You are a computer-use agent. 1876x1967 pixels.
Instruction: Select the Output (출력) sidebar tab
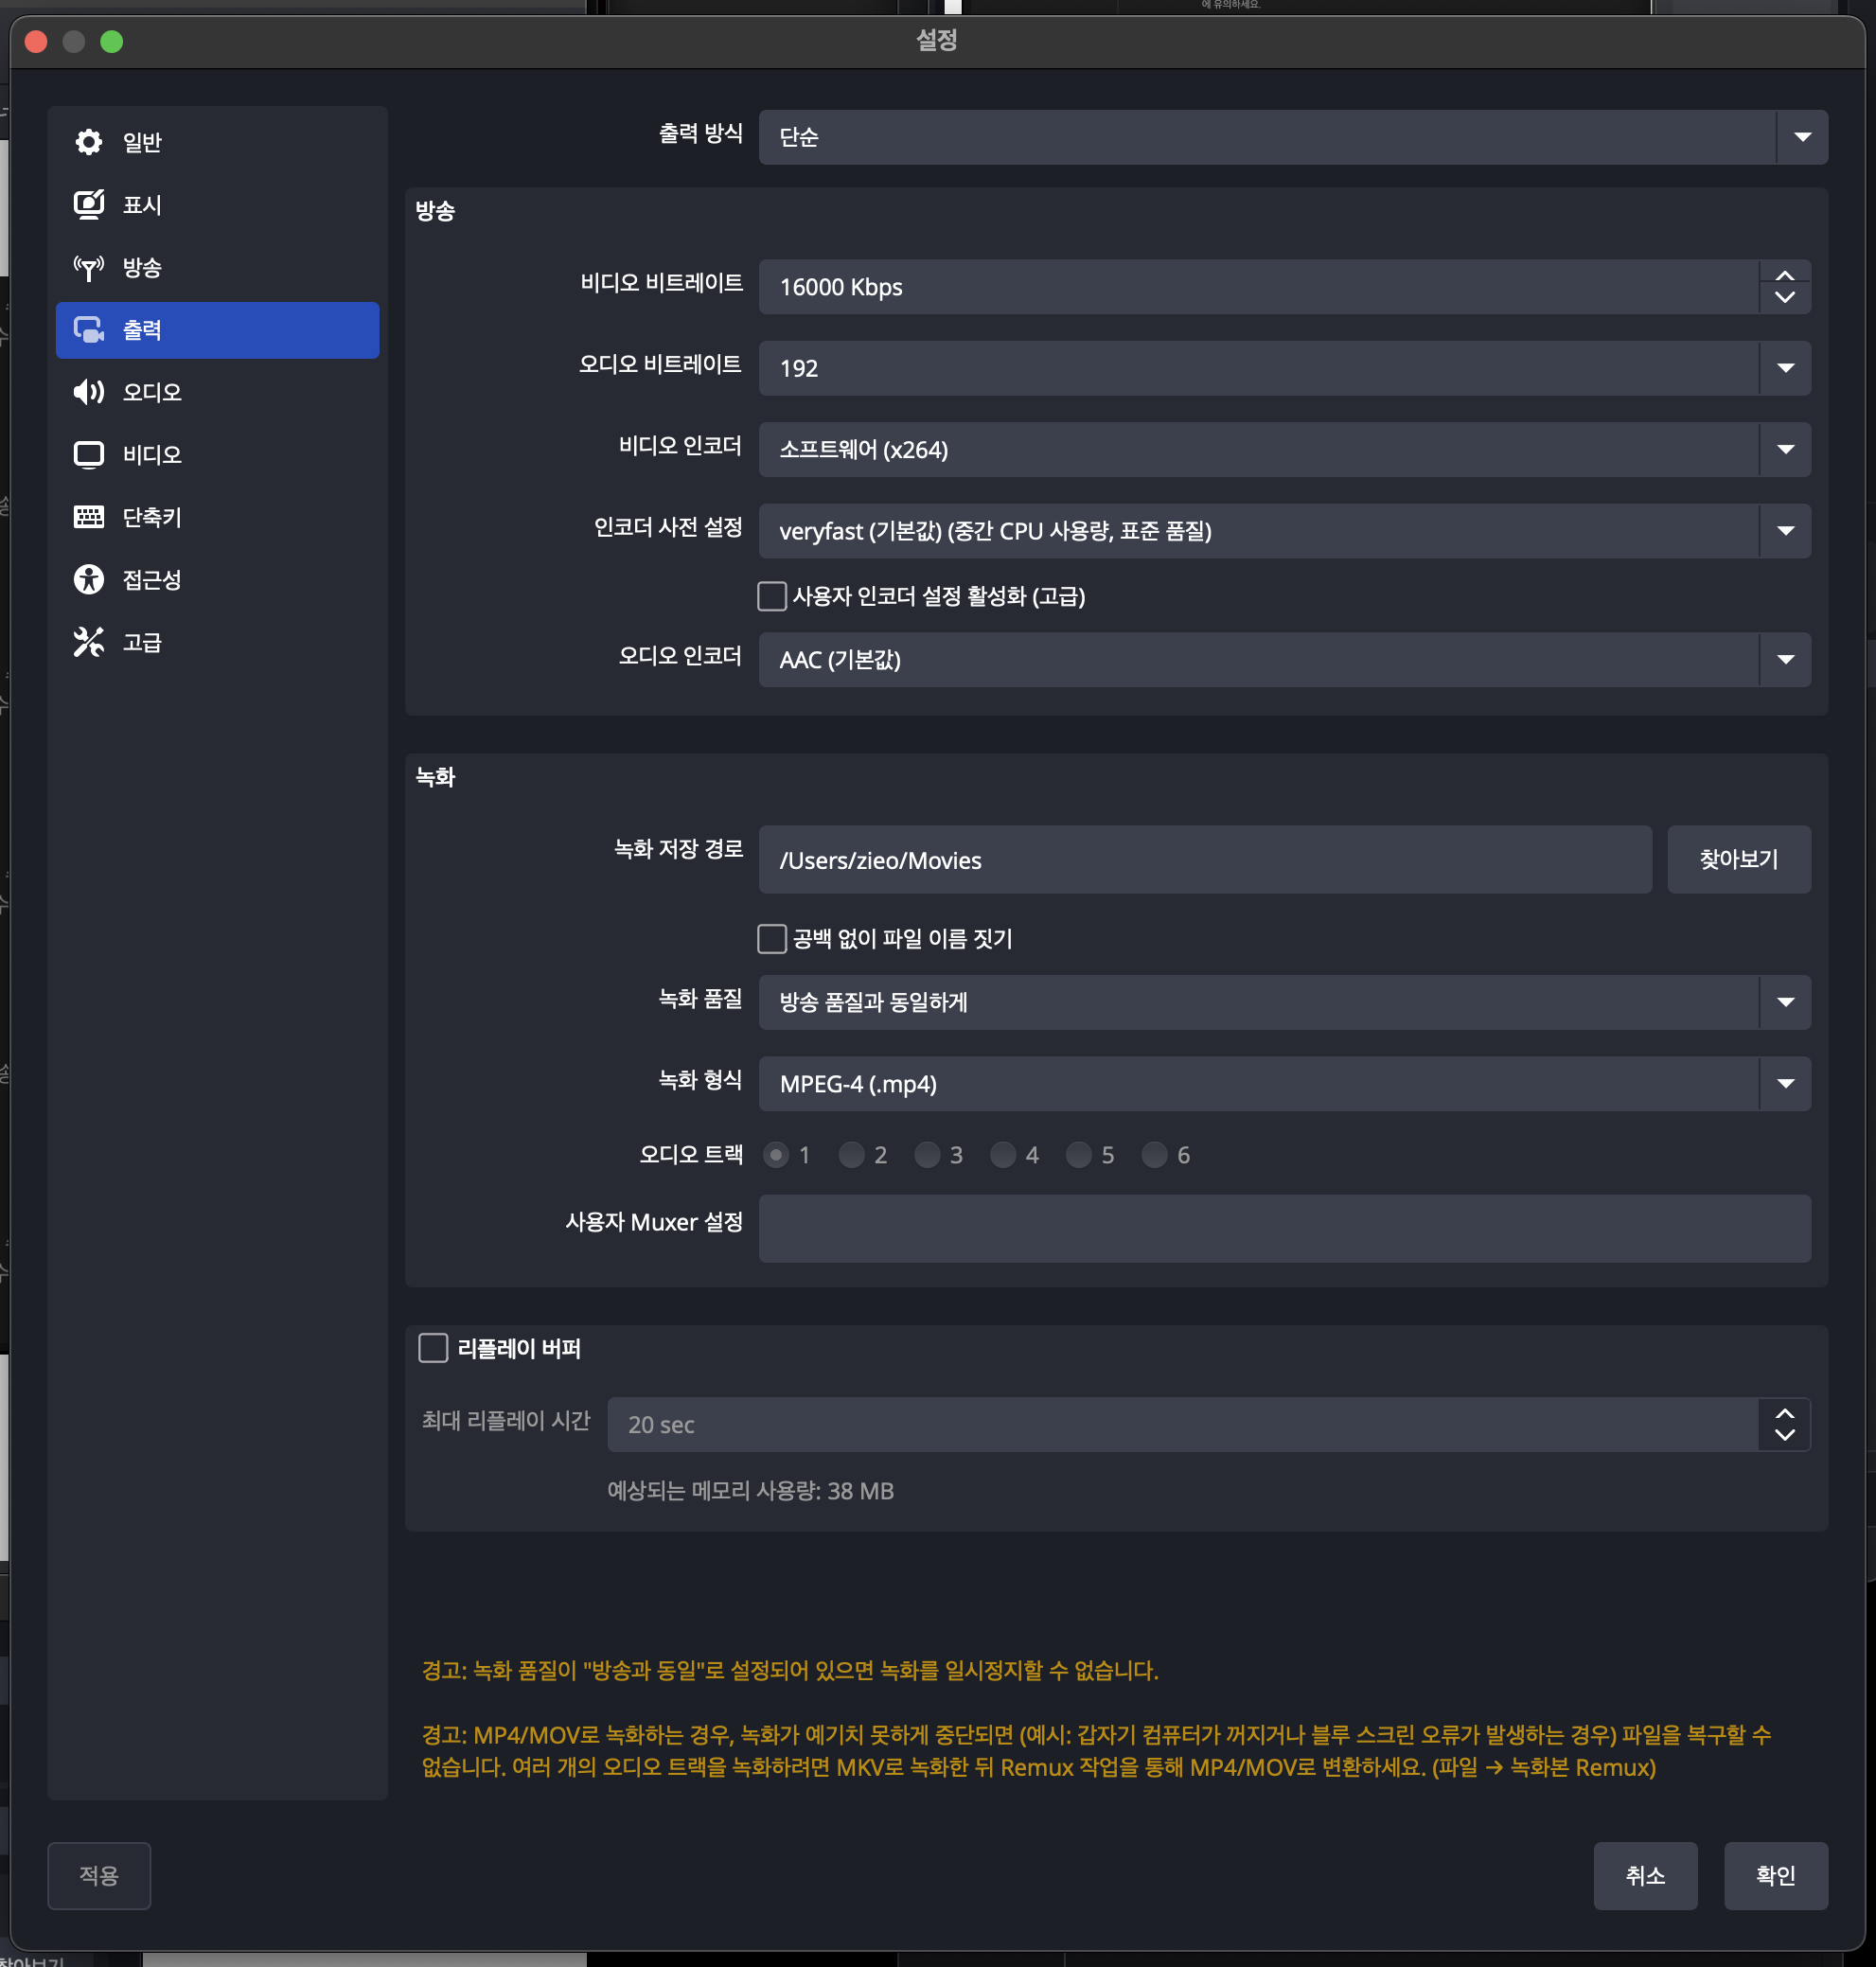[x=217, y=330]
